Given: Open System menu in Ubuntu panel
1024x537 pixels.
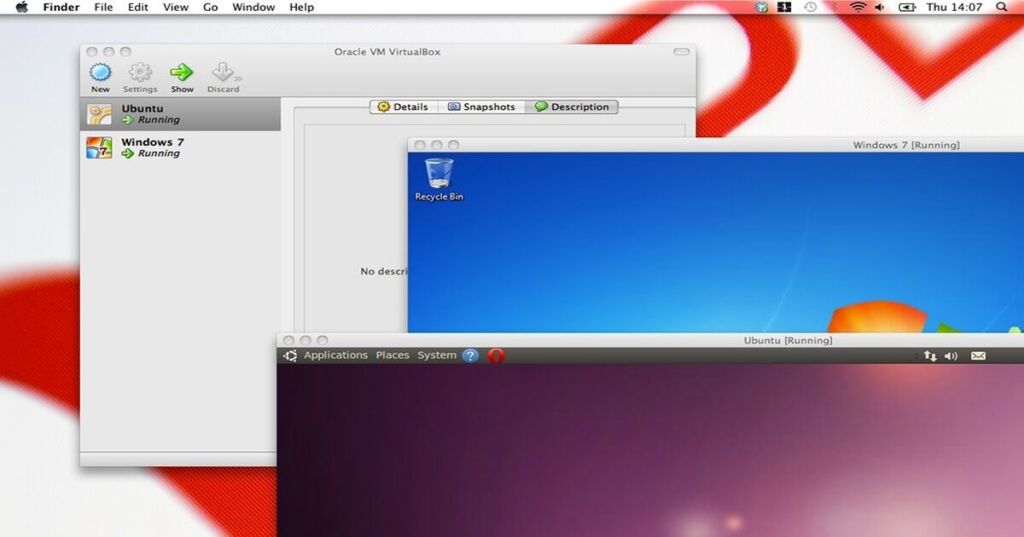Looking at the screenshot, I should [437, 355].
